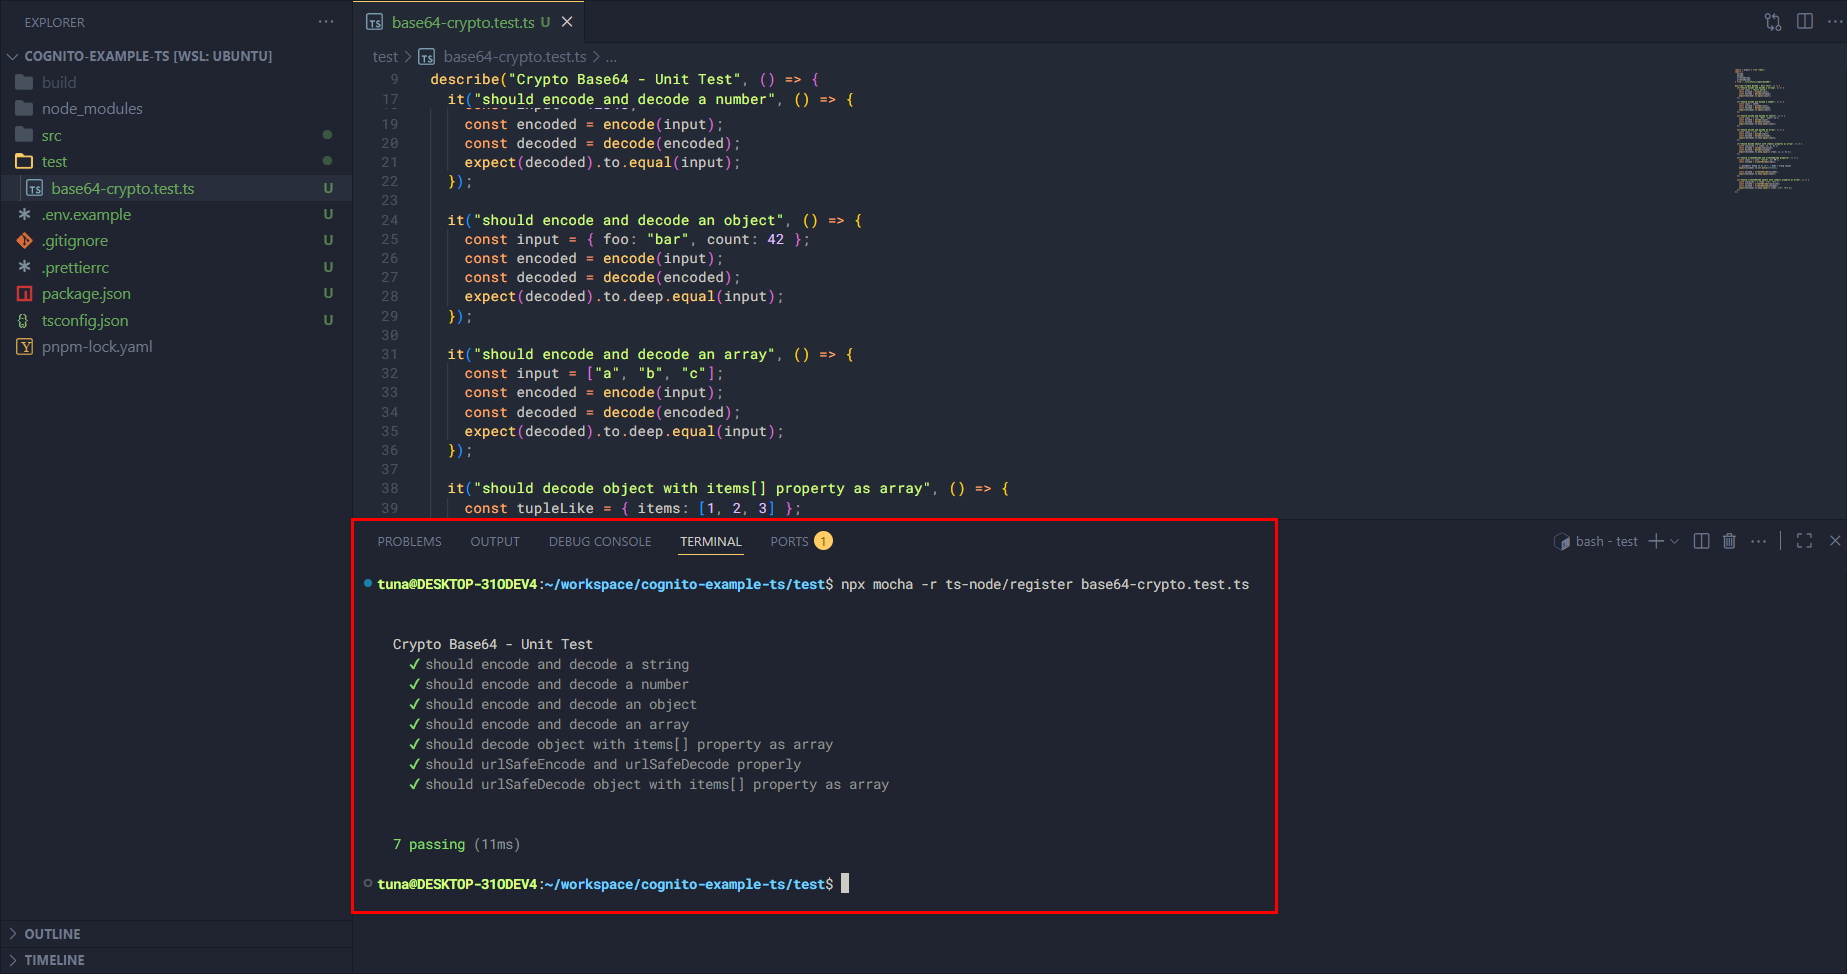Click the new terminal plus icon
Image resolution: width=1847 pixels, height=974 pixels.
point(1656,541)
